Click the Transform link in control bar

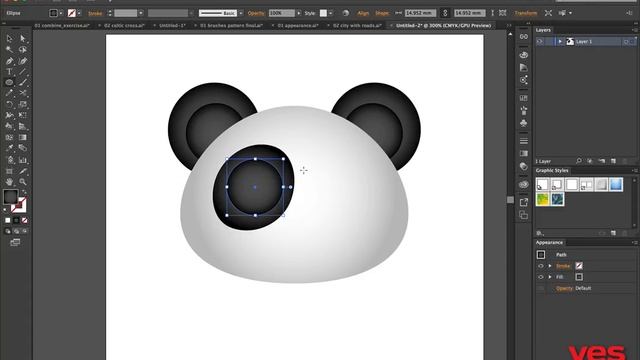(x=526, y=13)
